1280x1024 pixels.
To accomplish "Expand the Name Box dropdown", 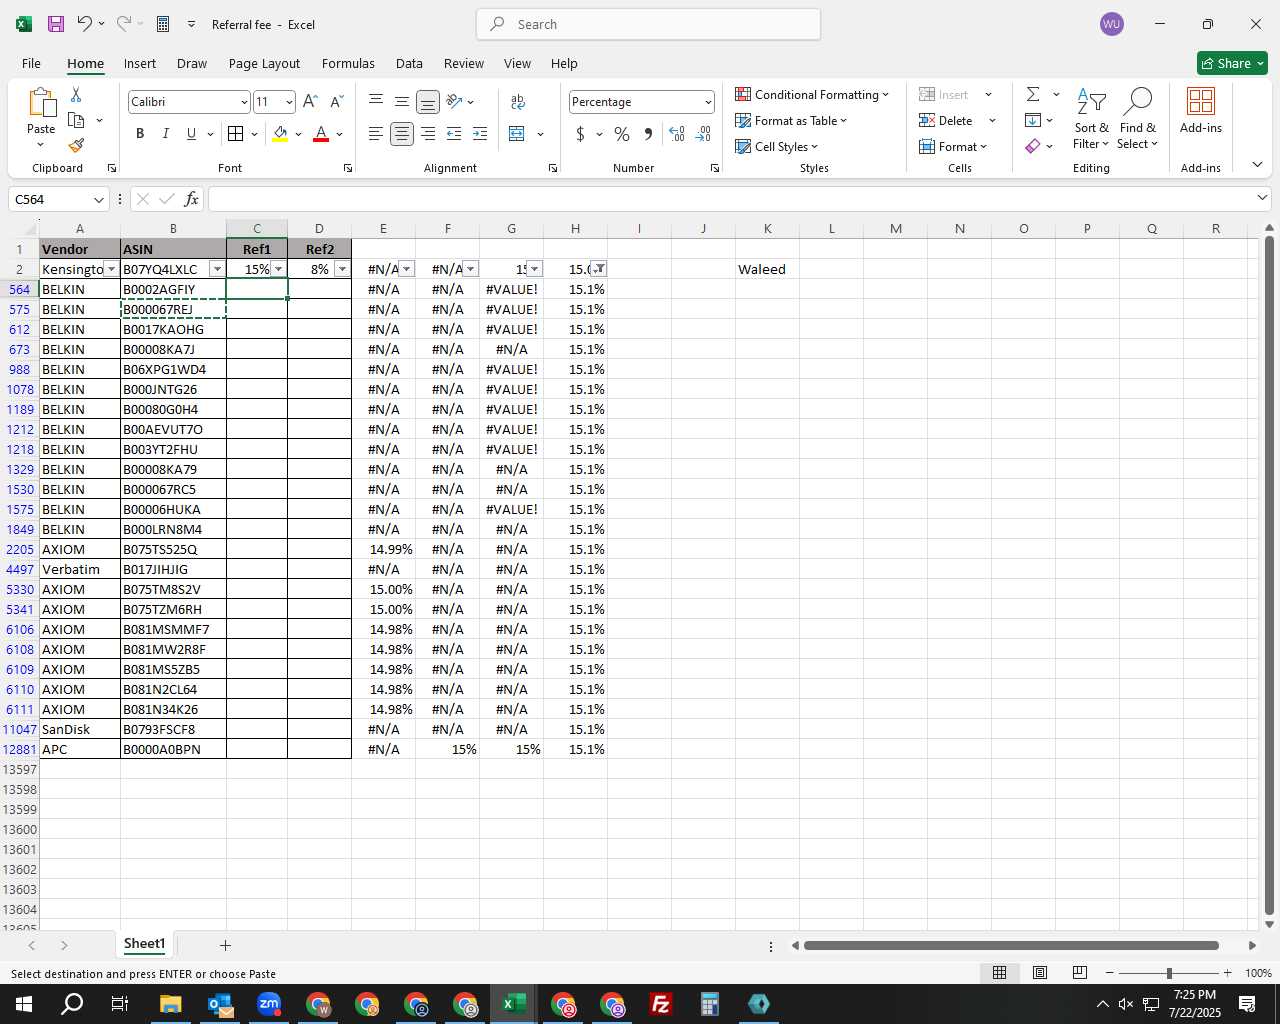I will click(98, 199).
